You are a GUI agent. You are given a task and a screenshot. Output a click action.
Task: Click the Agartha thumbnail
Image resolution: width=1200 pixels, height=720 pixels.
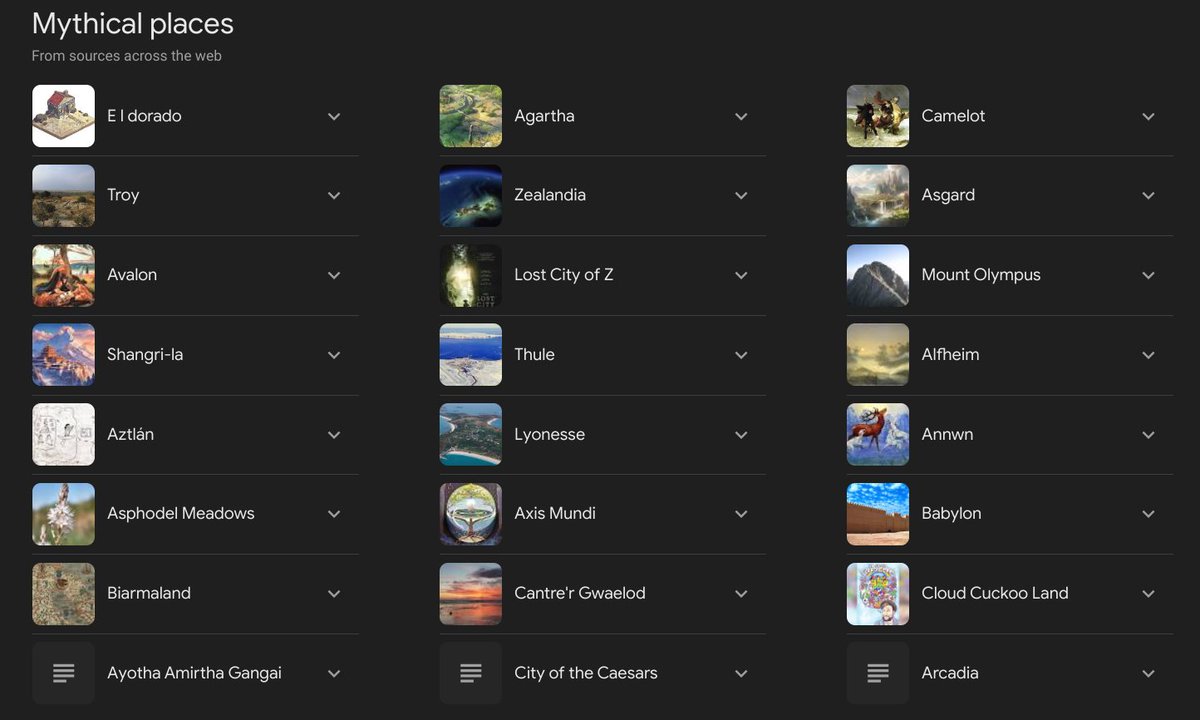tap(470, 115)
